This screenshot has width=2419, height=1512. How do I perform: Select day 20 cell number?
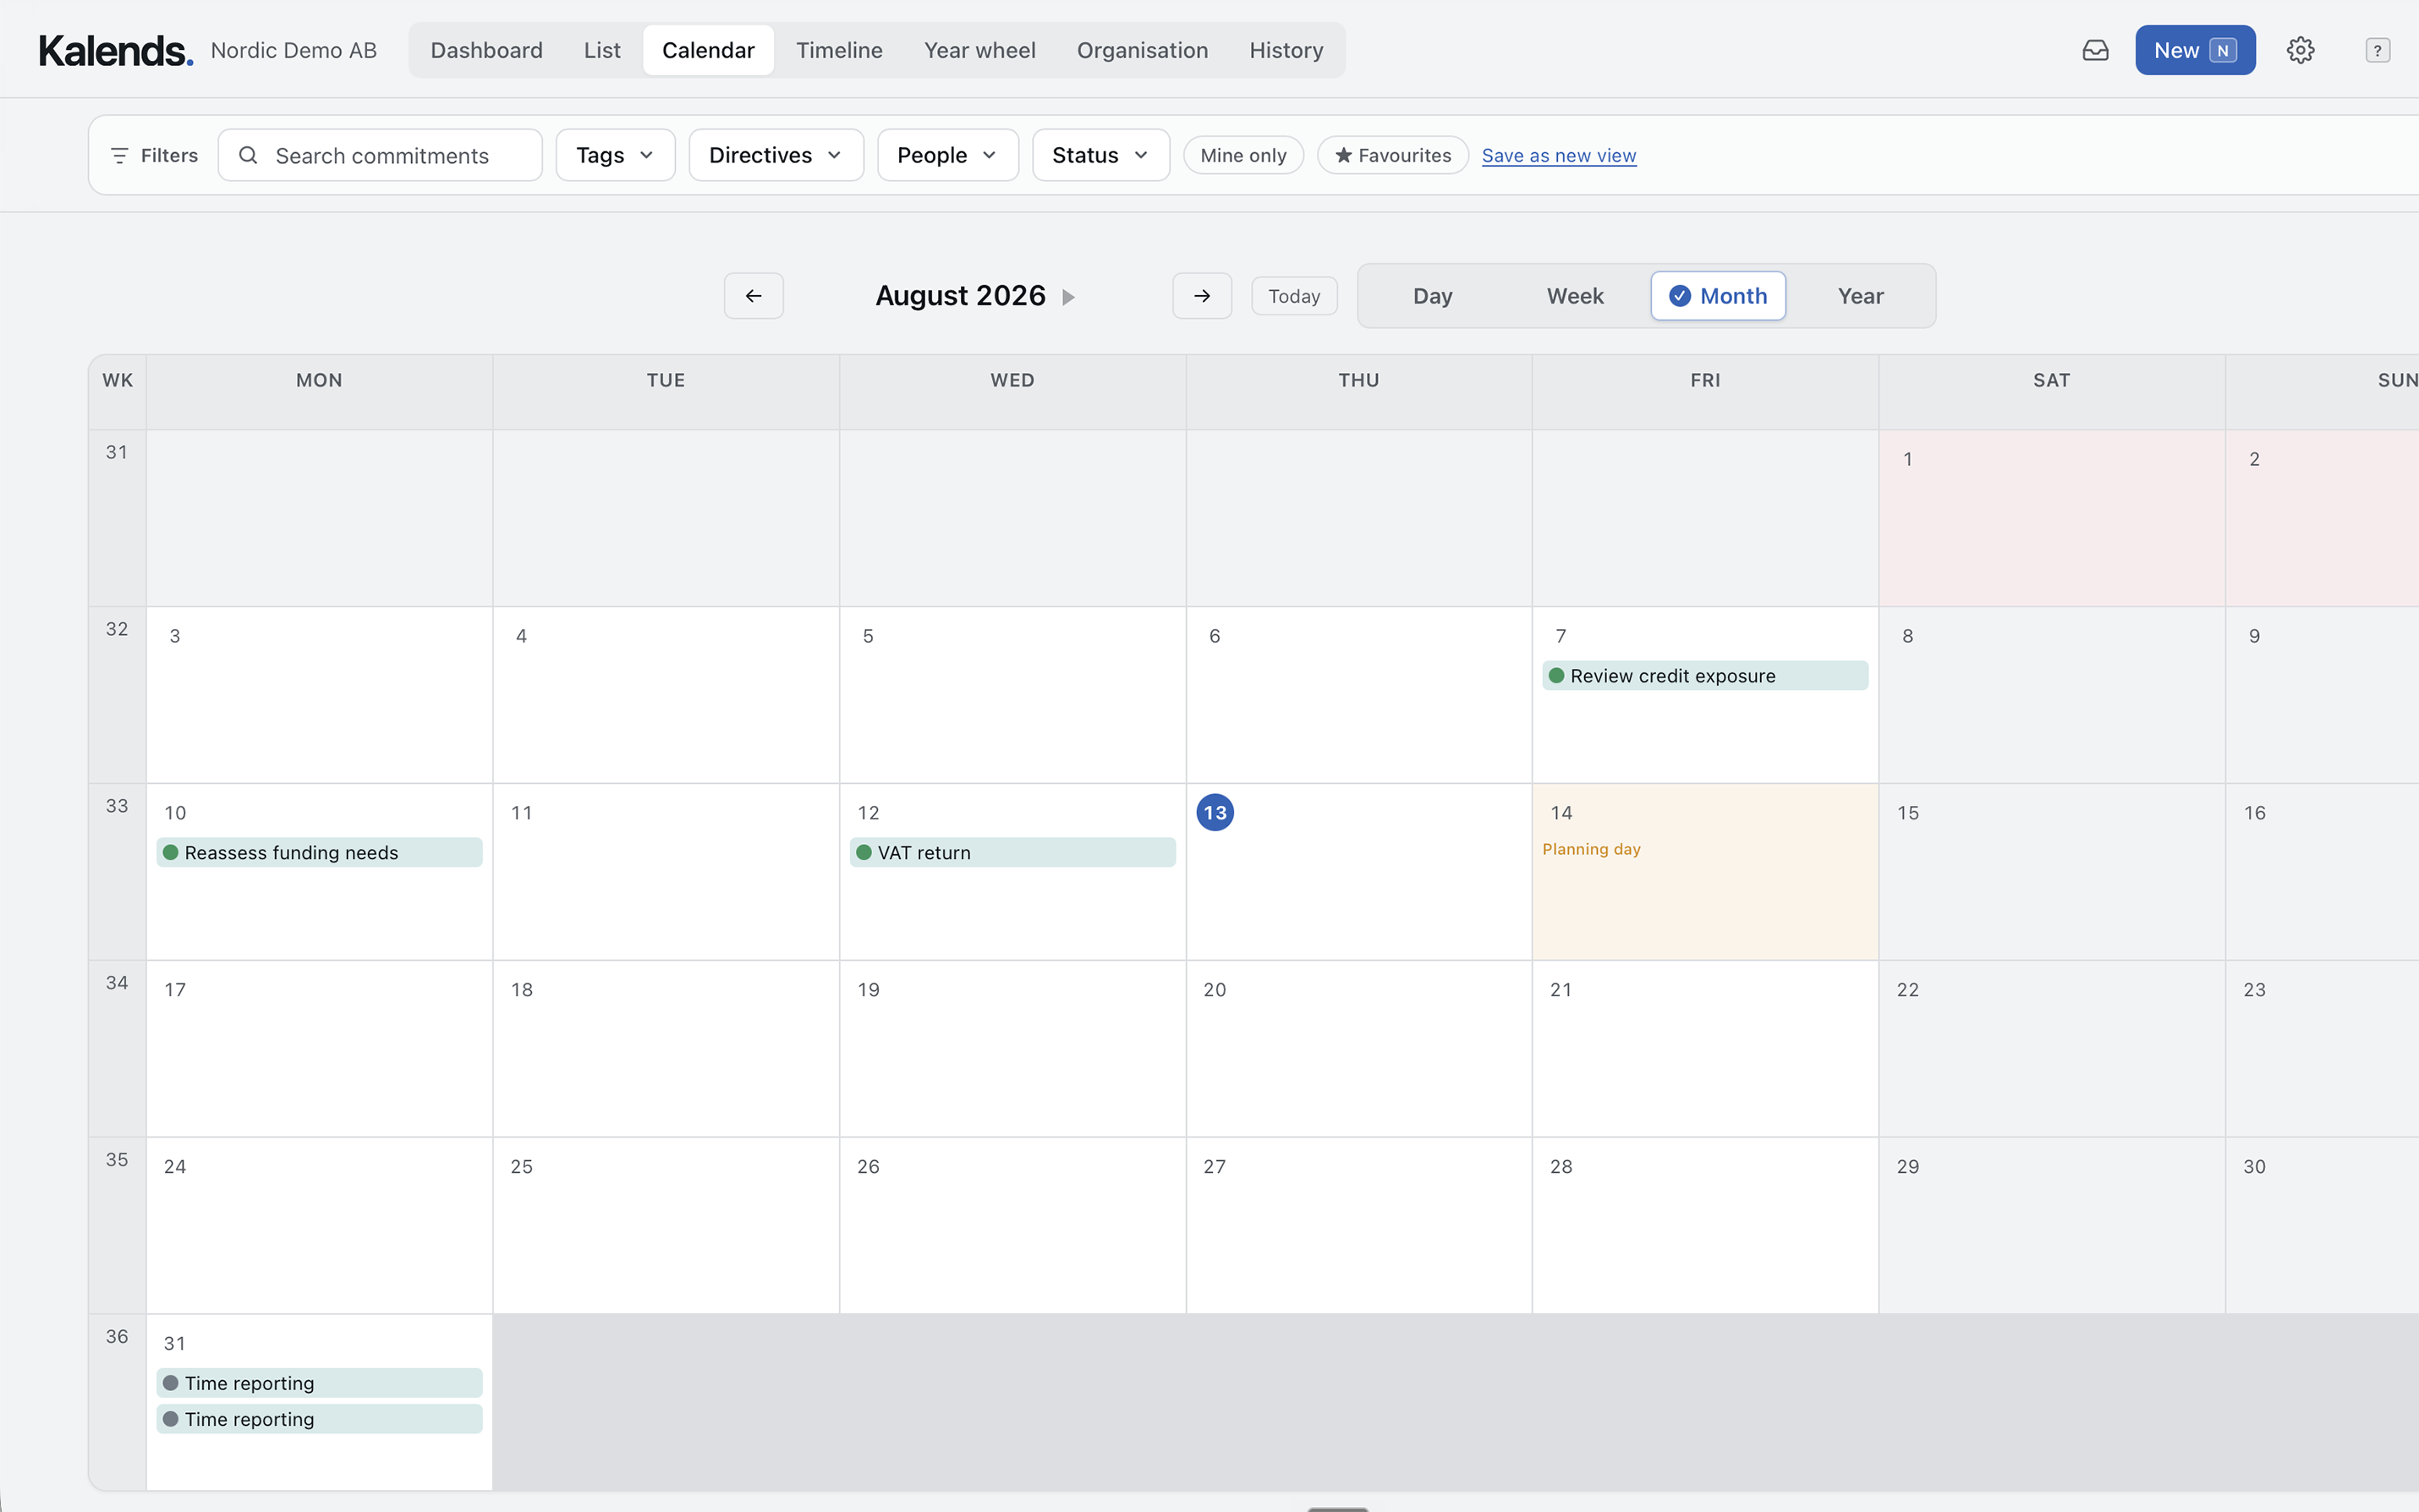pos(1214,989)
